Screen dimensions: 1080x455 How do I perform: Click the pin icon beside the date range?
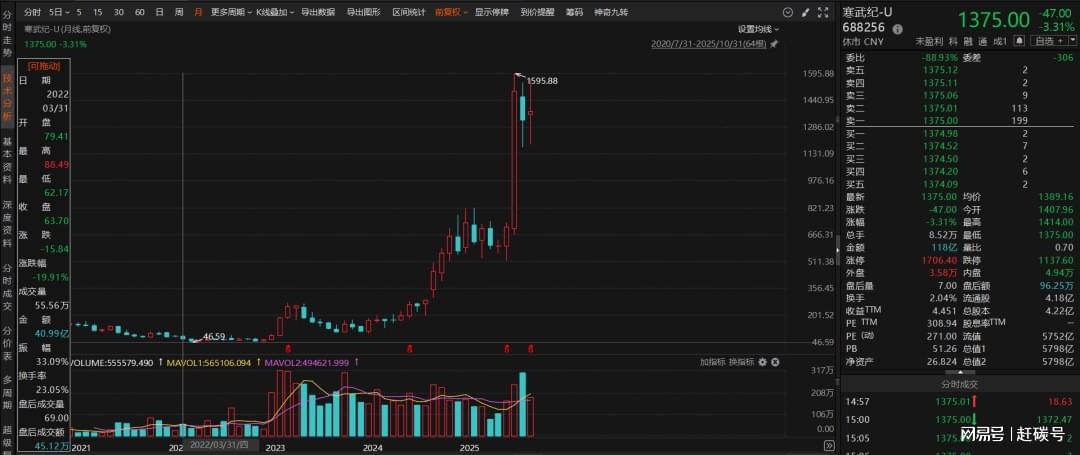point(774,44)
